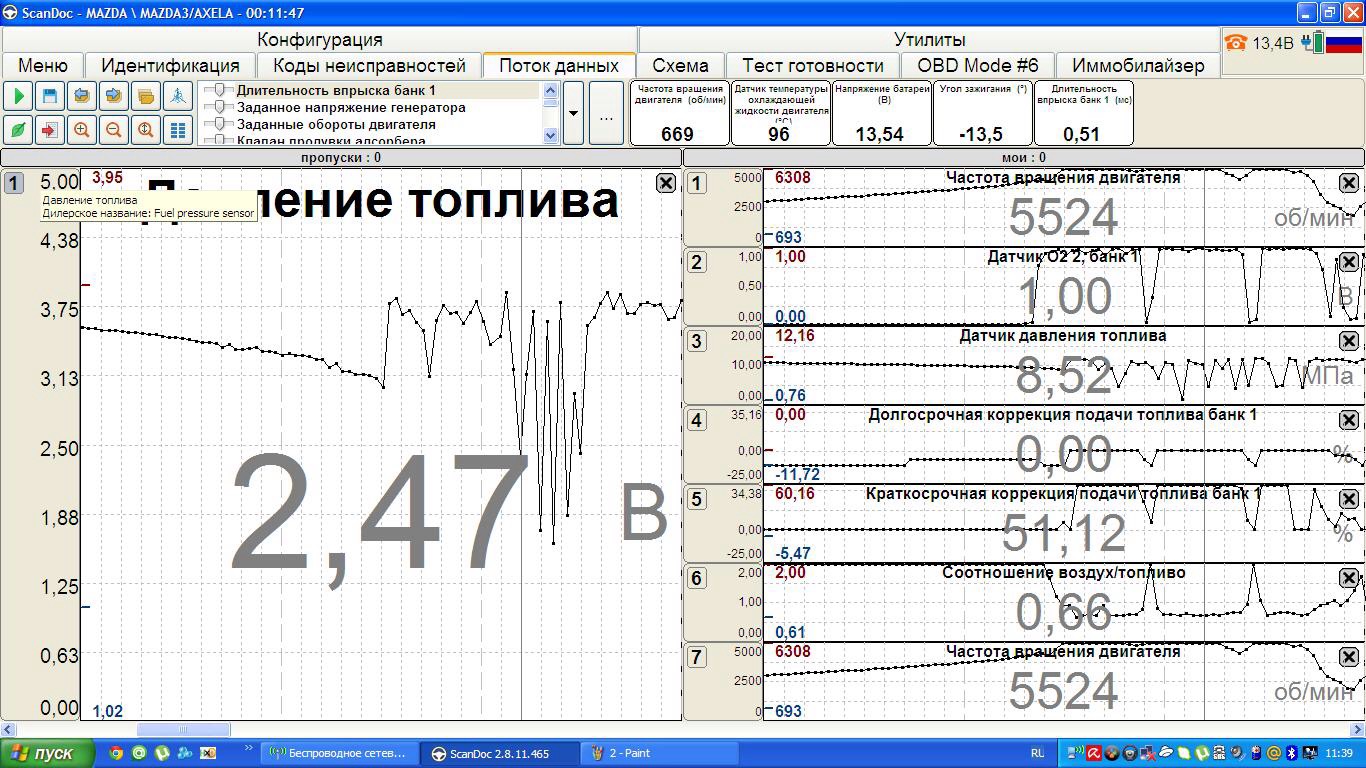Open the parameter list dropdown arrow

pyautogui.click(x=573, y=113)
